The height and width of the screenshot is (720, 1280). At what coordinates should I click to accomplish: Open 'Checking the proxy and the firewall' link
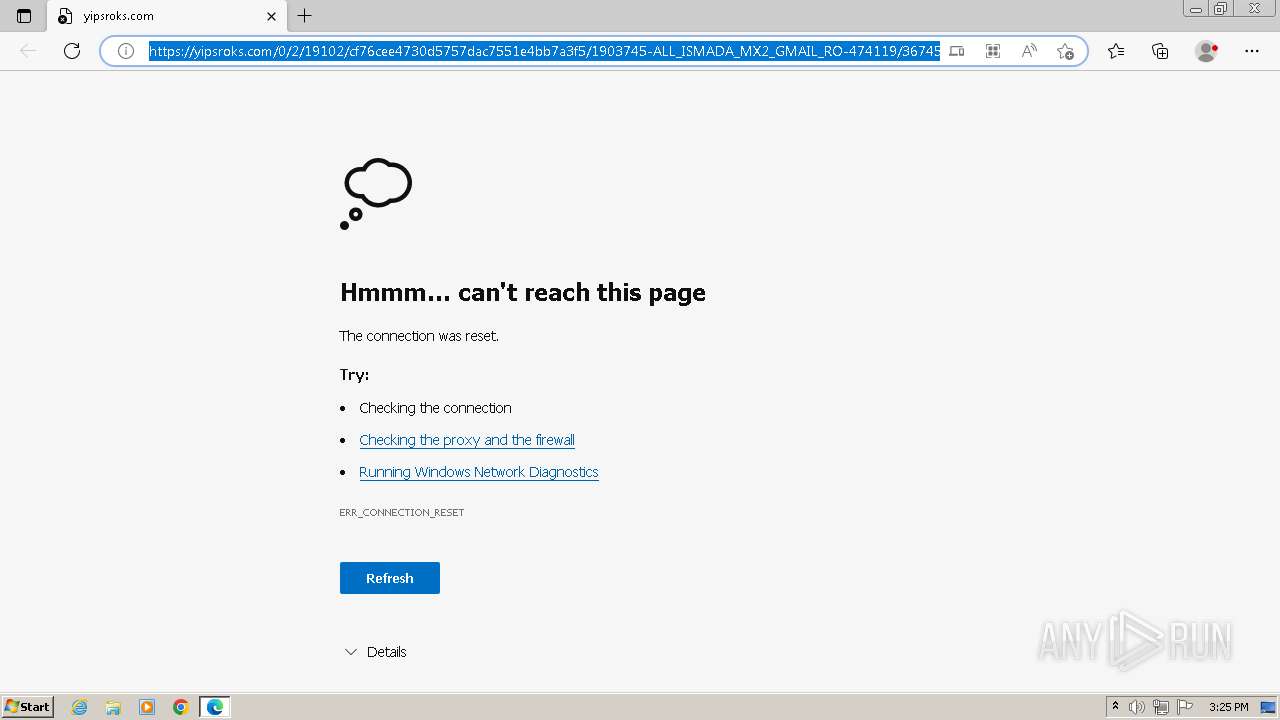tap(467, 440)
